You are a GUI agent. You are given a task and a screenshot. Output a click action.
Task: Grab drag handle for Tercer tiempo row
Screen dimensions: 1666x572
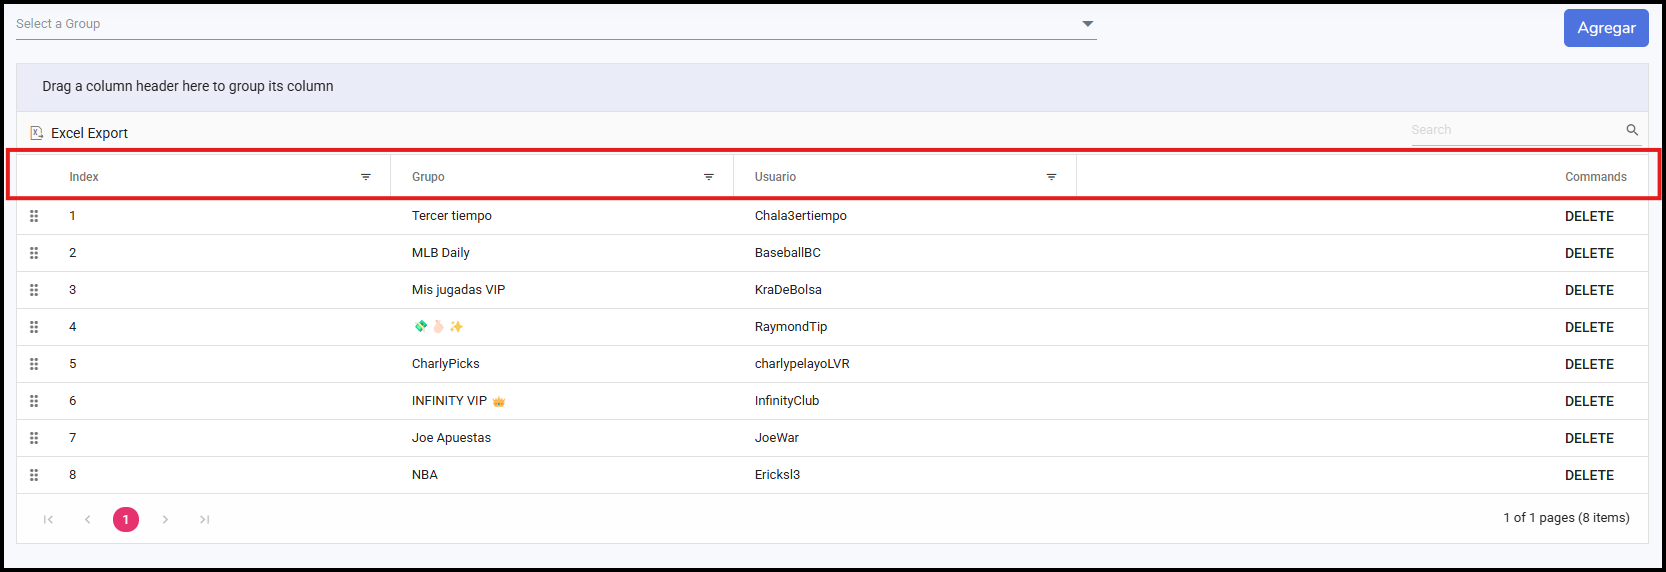(34, 216)
